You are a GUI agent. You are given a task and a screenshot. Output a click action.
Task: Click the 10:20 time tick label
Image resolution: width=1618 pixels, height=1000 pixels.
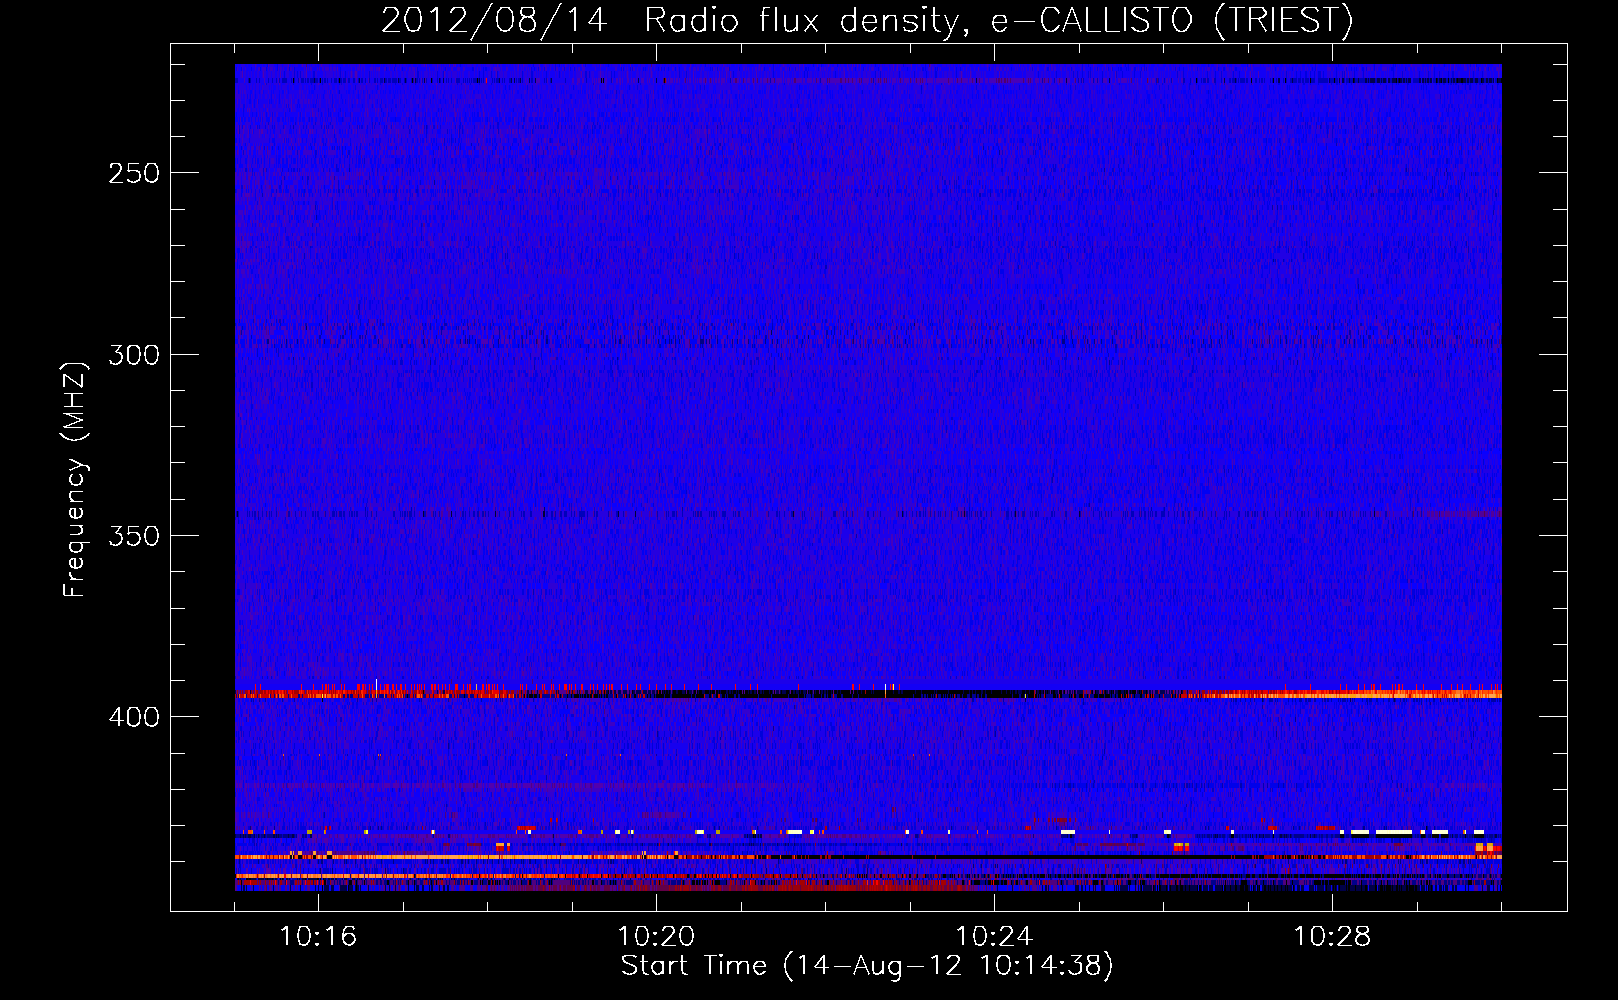(x=656, y=936)
